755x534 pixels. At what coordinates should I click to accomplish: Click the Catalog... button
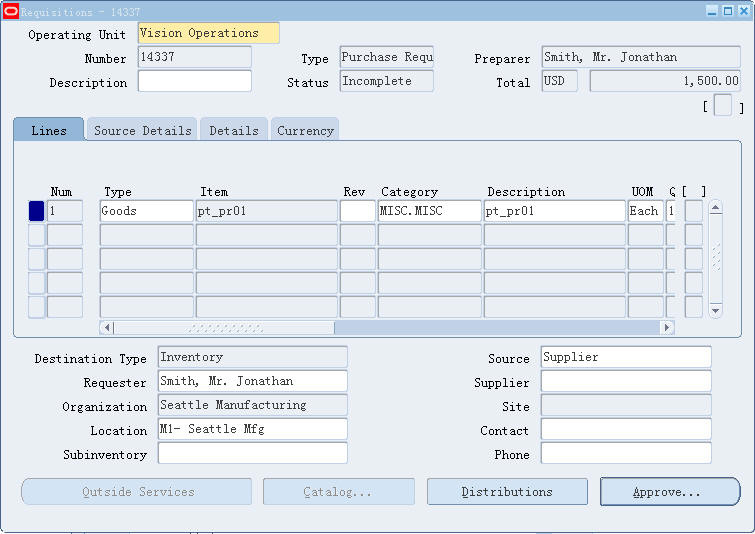coord(338,492)
